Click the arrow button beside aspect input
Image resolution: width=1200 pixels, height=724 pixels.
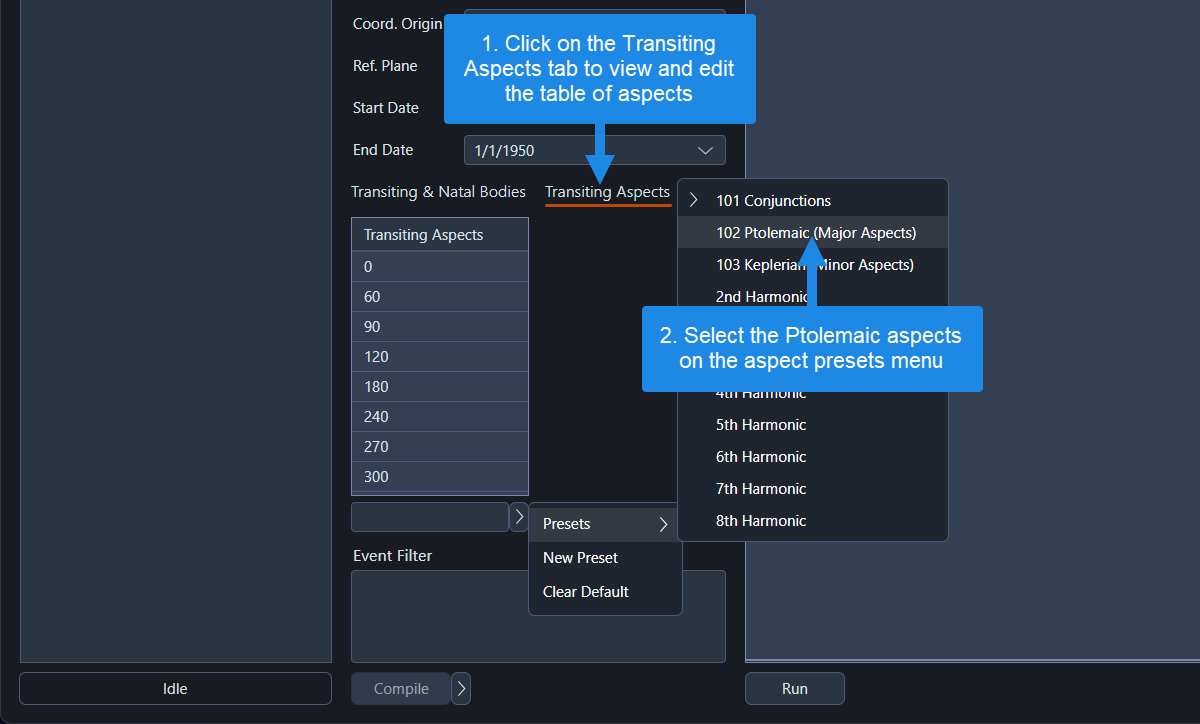click(x=519, y=517)
